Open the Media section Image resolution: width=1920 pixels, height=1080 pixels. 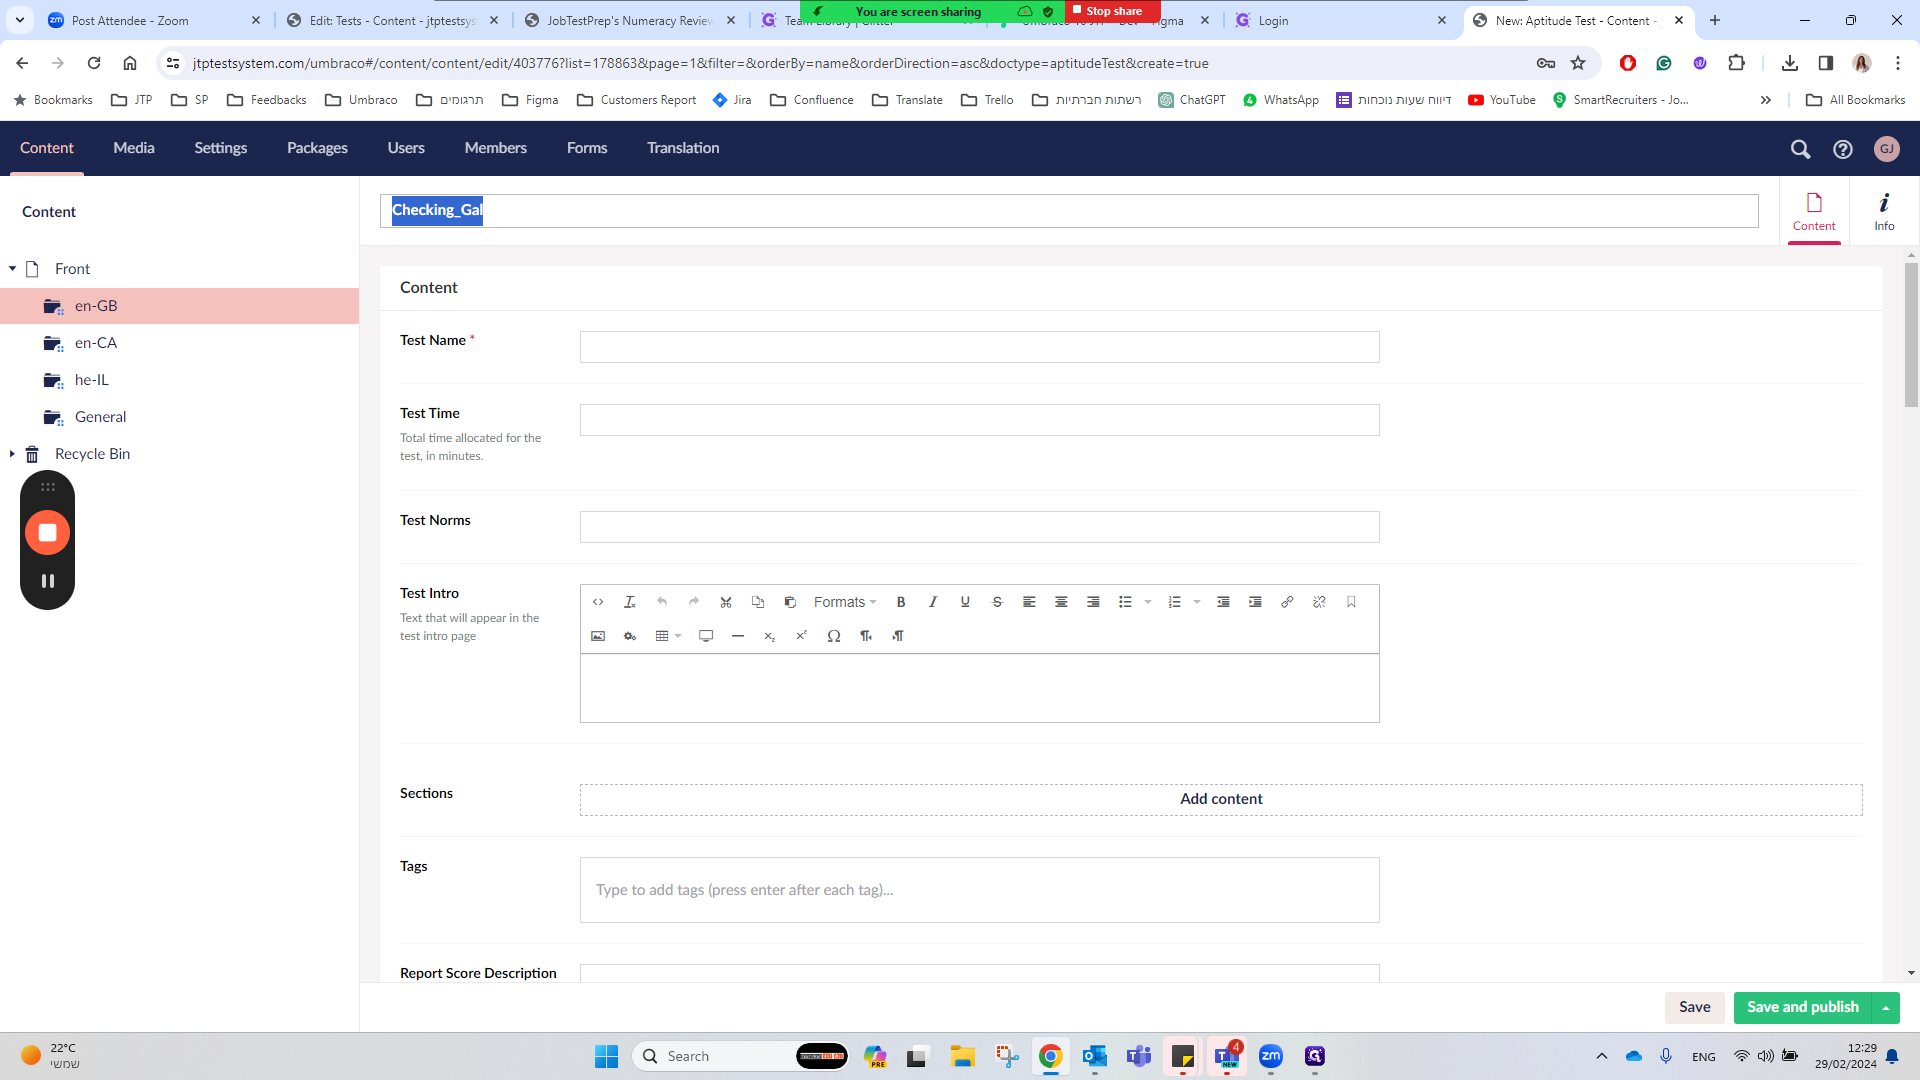coord(134,148)
